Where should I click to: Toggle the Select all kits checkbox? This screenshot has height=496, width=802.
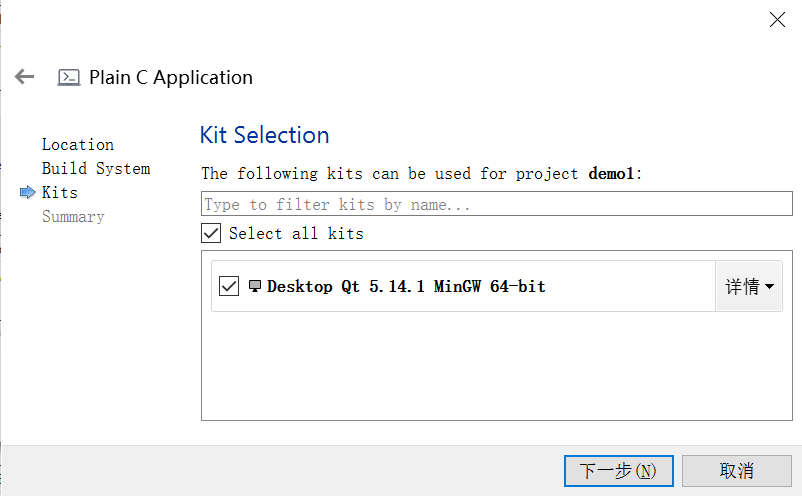click(211, 233)
